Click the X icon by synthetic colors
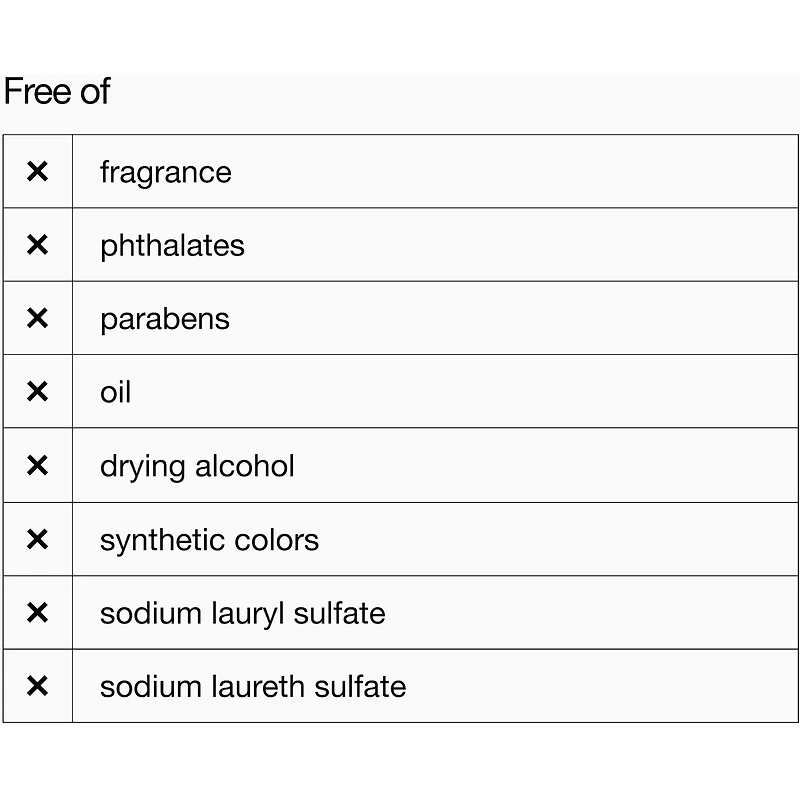Viewport: 800px width, 800px height. pos(37,540)
